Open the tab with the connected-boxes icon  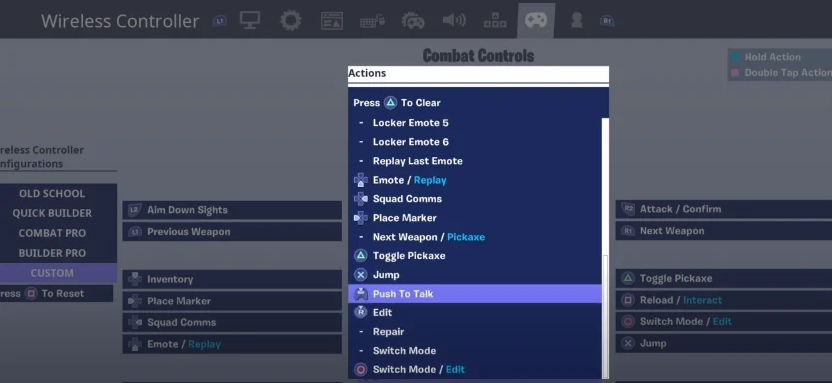coord(495,21)
